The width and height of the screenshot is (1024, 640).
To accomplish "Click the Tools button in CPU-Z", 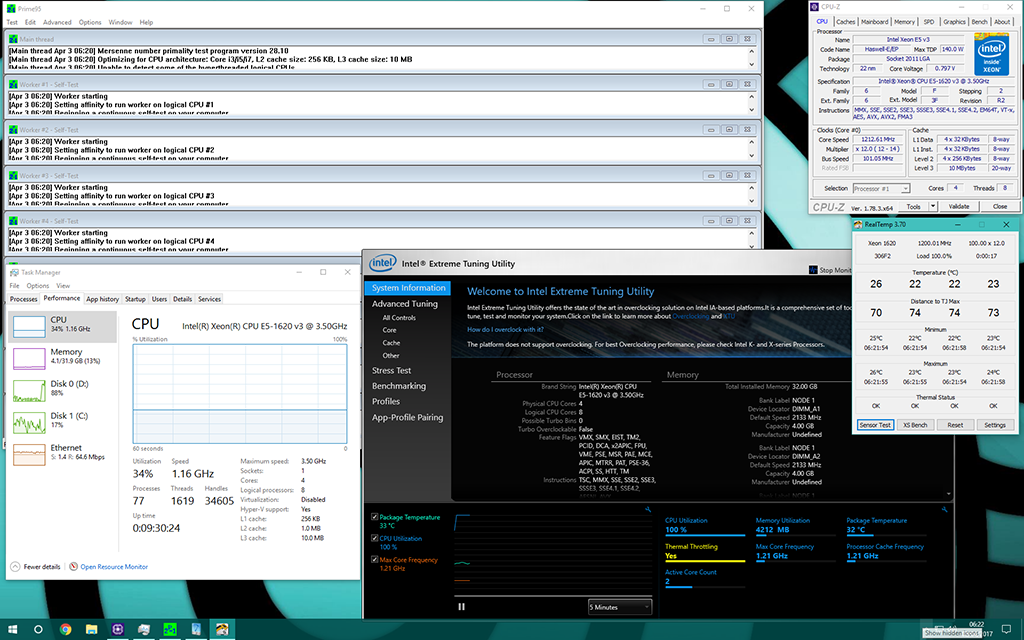I will tap(913, 206).
